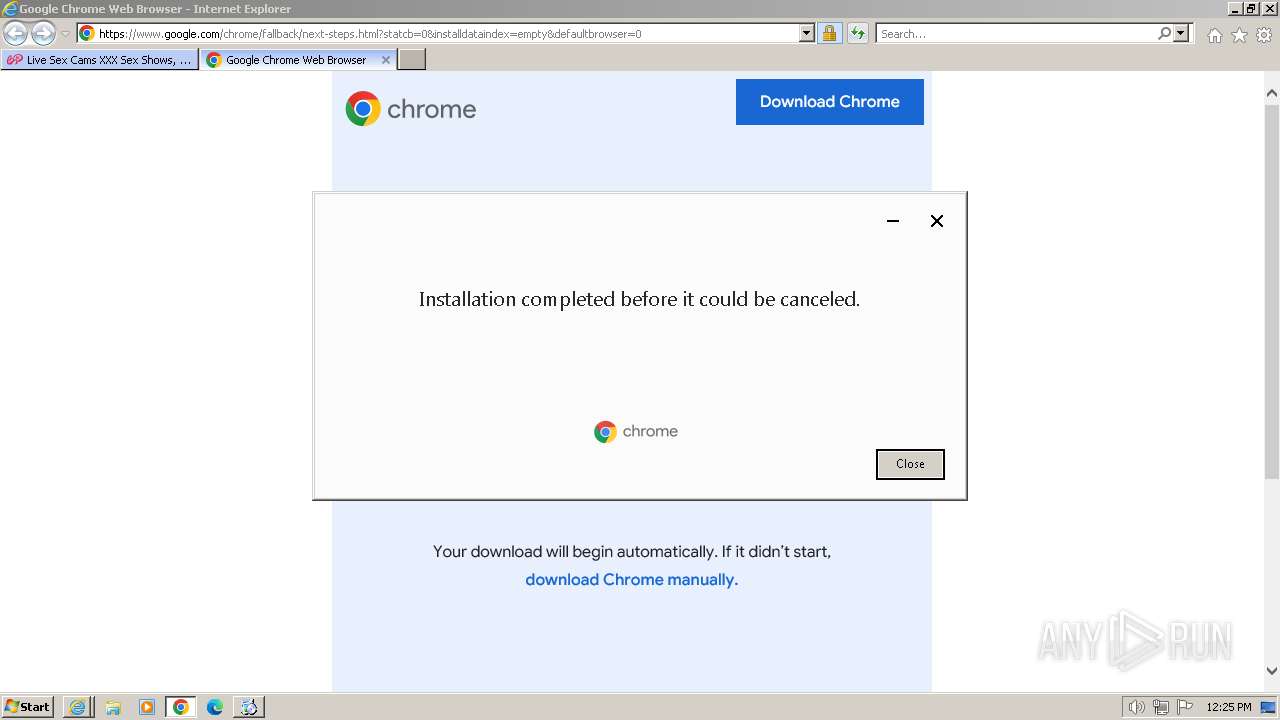The width and height of the screenshot is (1280, 720).
Task: Open IE Tools gear icon
Action: pyautogui.click(x=1264, y=35)
